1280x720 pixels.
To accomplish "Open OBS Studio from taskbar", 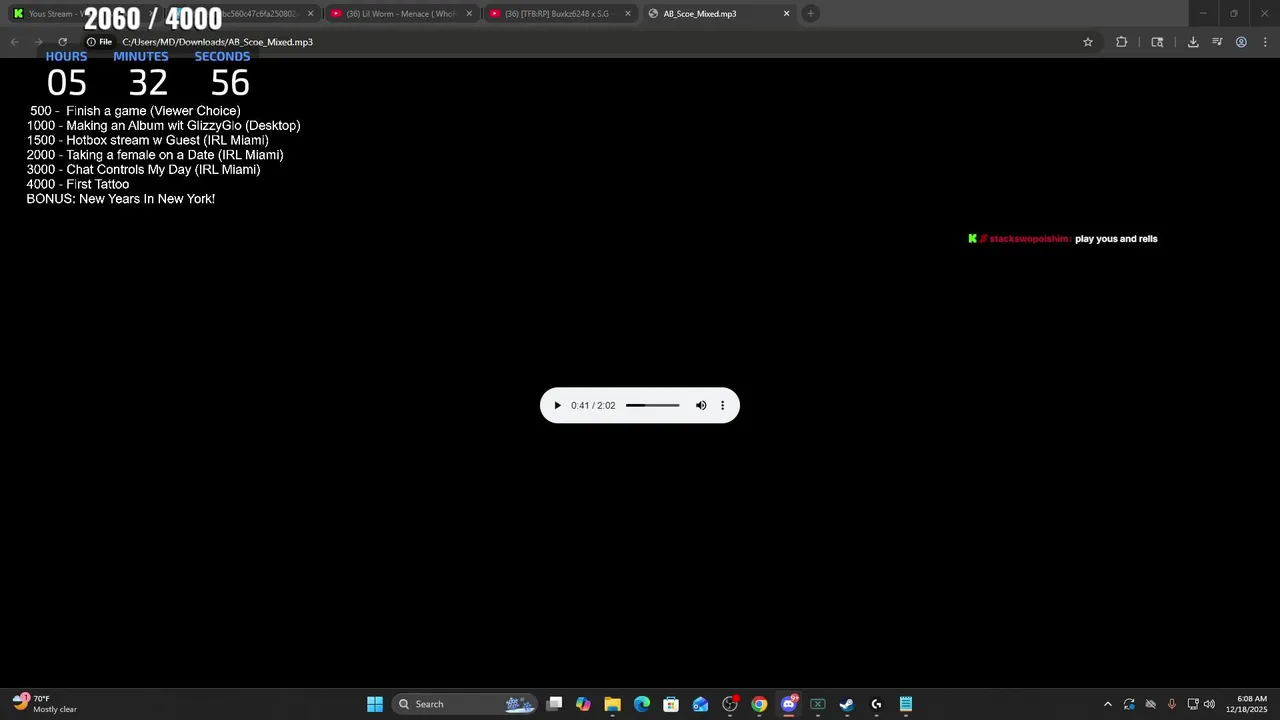I will 730,704.
